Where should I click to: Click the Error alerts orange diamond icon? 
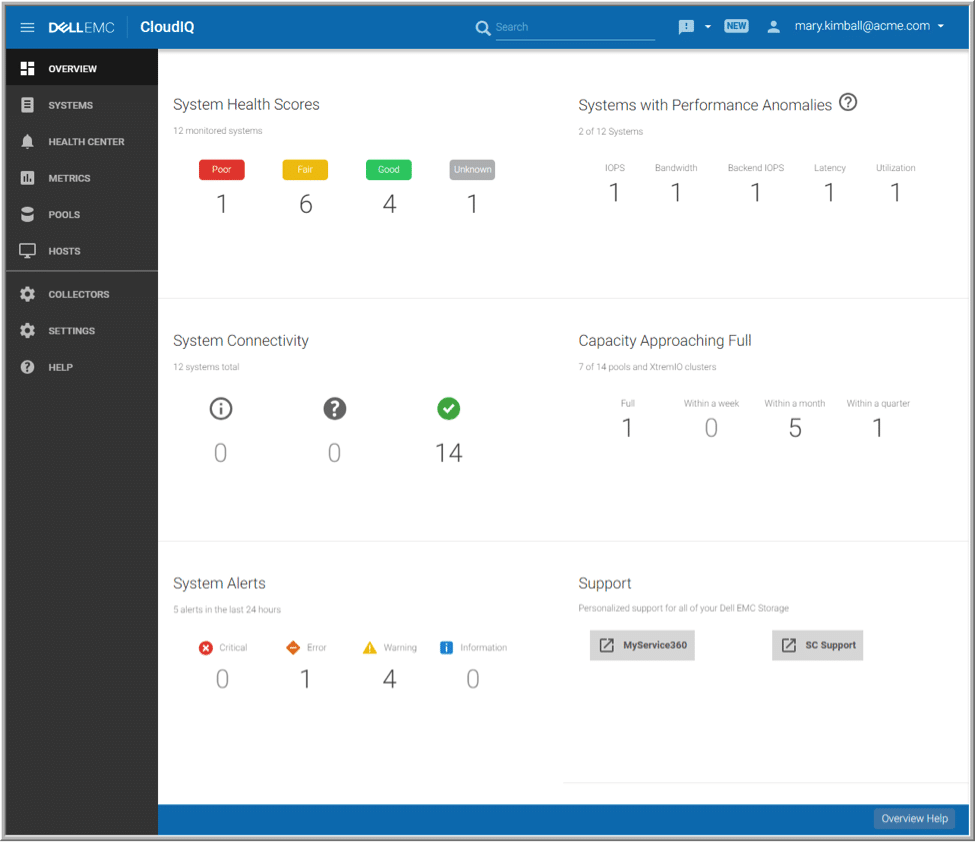(x=293, y=647)
